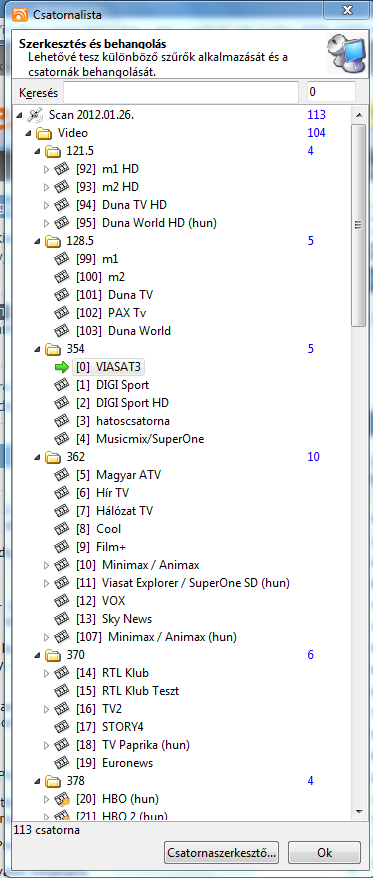Expand the Minimax / Animax [10] entry
This screenshot has width=373, height=878.
click(x=46, y=565)
